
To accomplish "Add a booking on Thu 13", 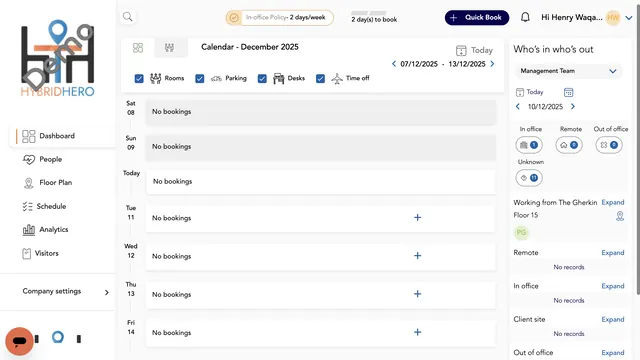I will pyautogui.click(x=418, y=294).
